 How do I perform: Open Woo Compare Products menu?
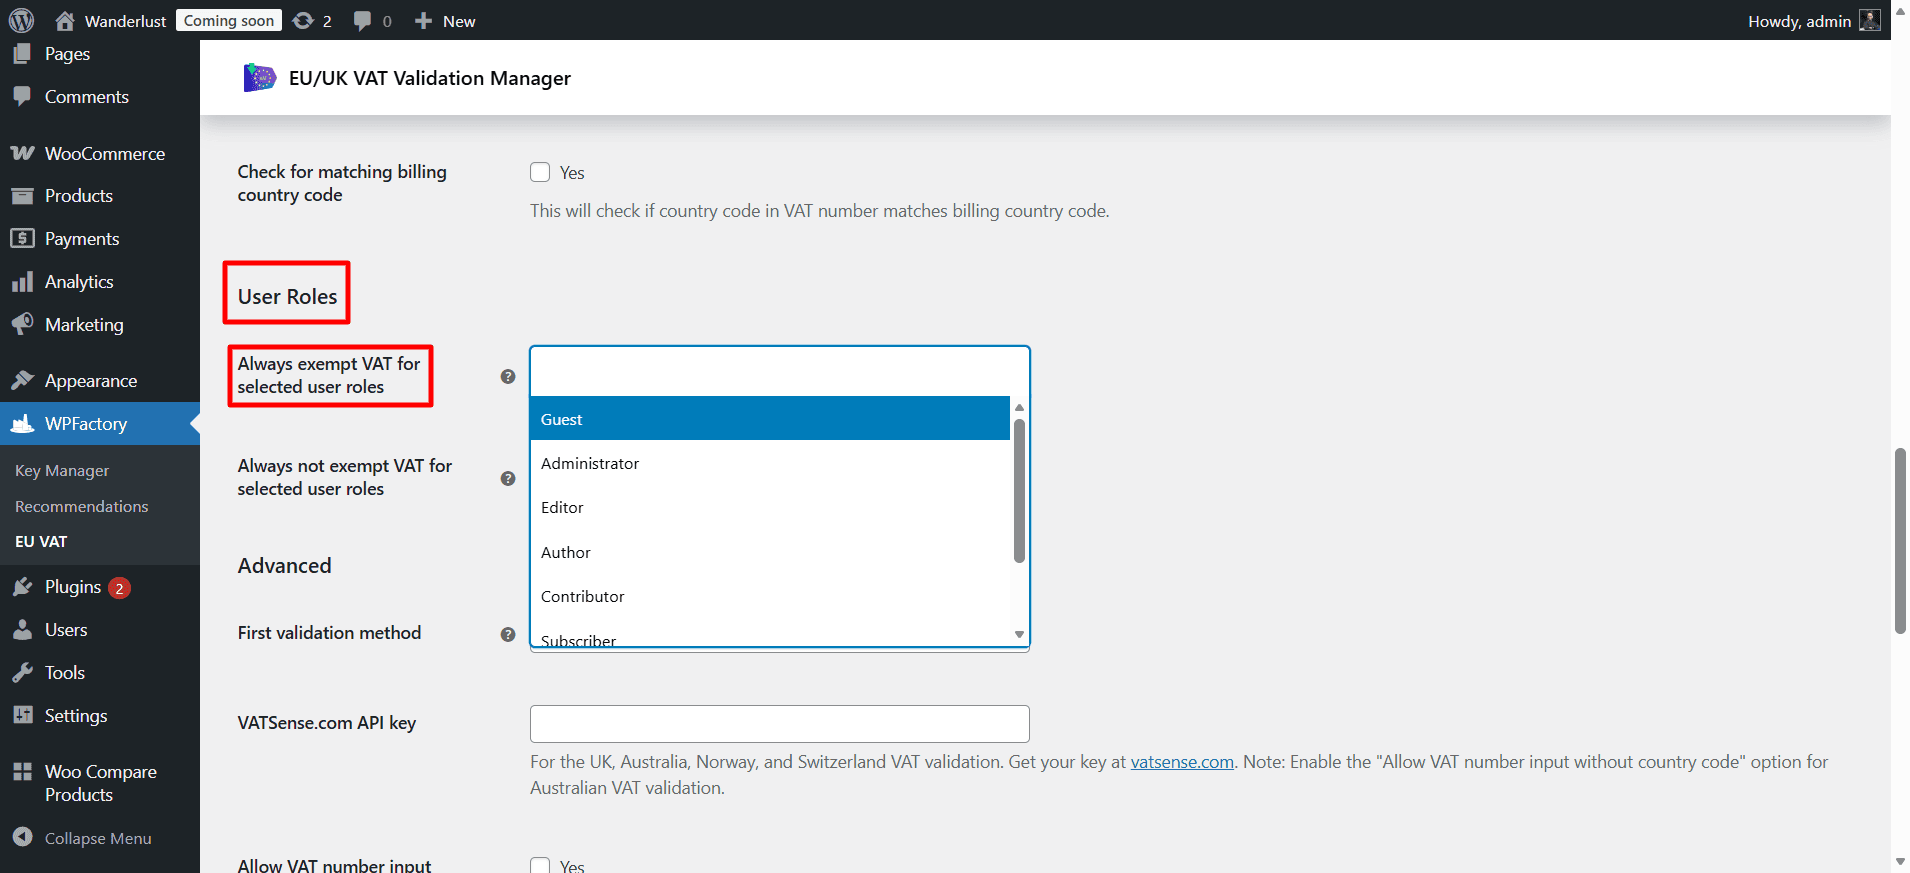pos(100,783)
